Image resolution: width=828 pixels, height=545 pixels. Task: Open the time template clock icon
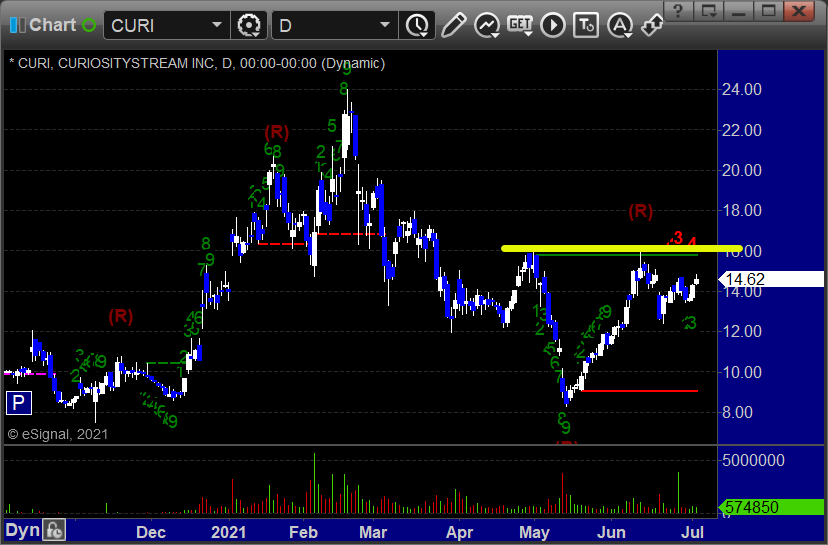click(x=417, y=25)
